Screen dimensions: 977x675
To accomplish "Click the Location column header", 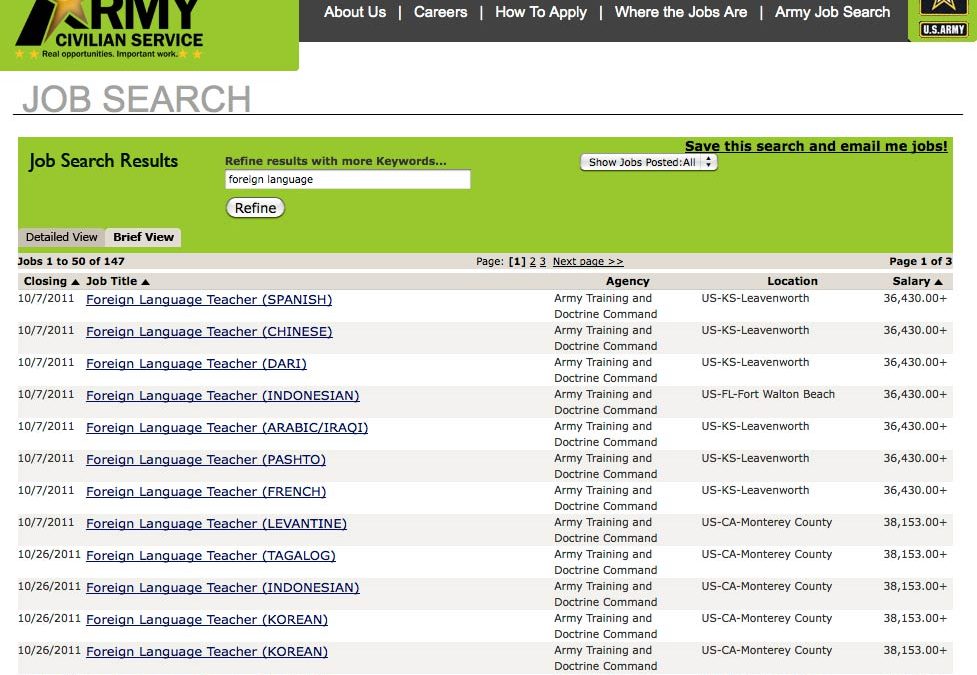I will coord(793,281).
